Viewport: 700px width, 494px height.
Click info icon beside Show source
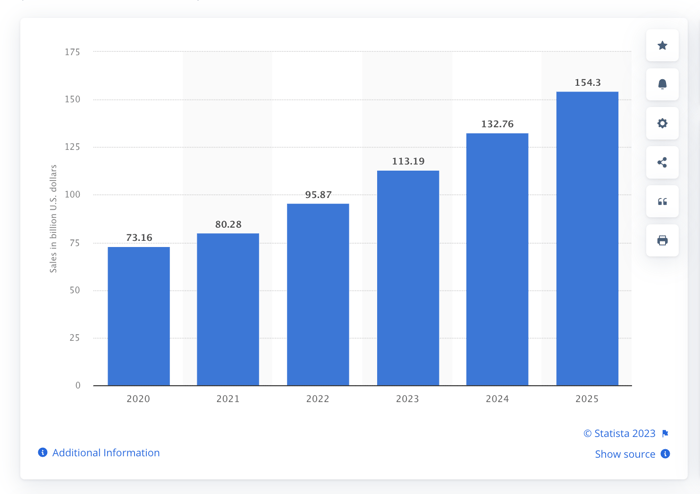point(666,454)
